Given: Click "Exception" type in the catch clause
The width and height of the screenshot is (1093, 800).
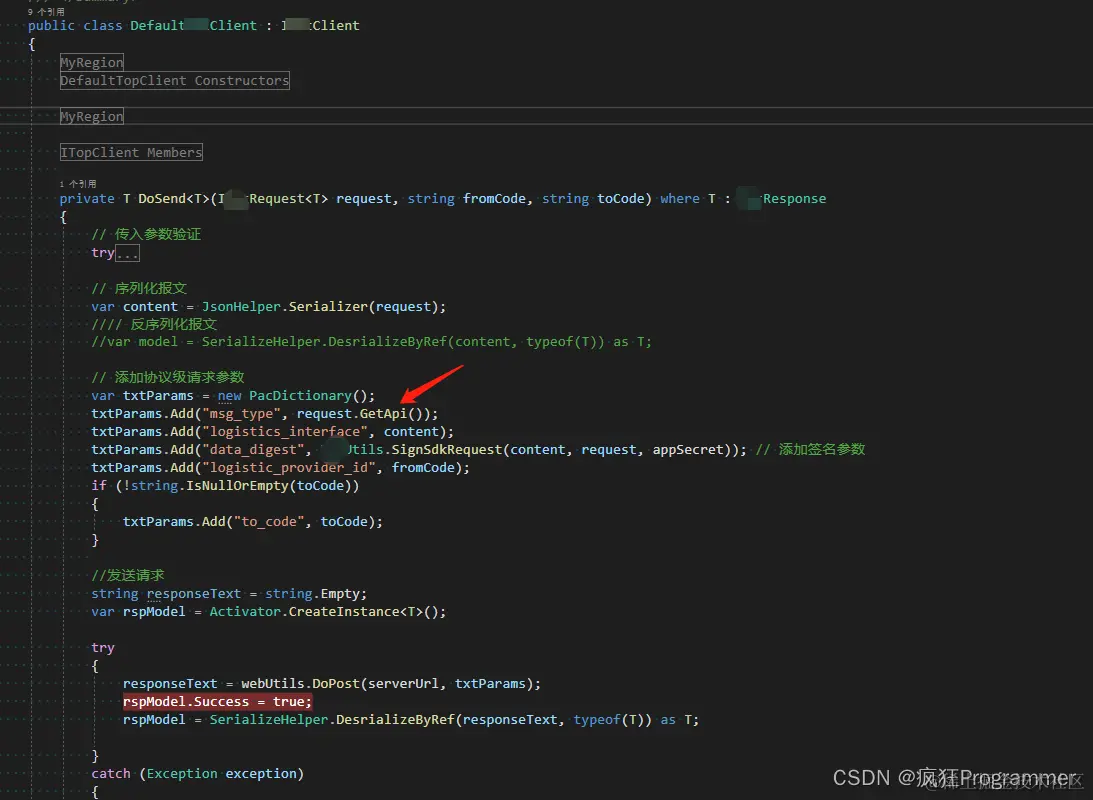Looking at the screenshot, I should click(182, 774).
